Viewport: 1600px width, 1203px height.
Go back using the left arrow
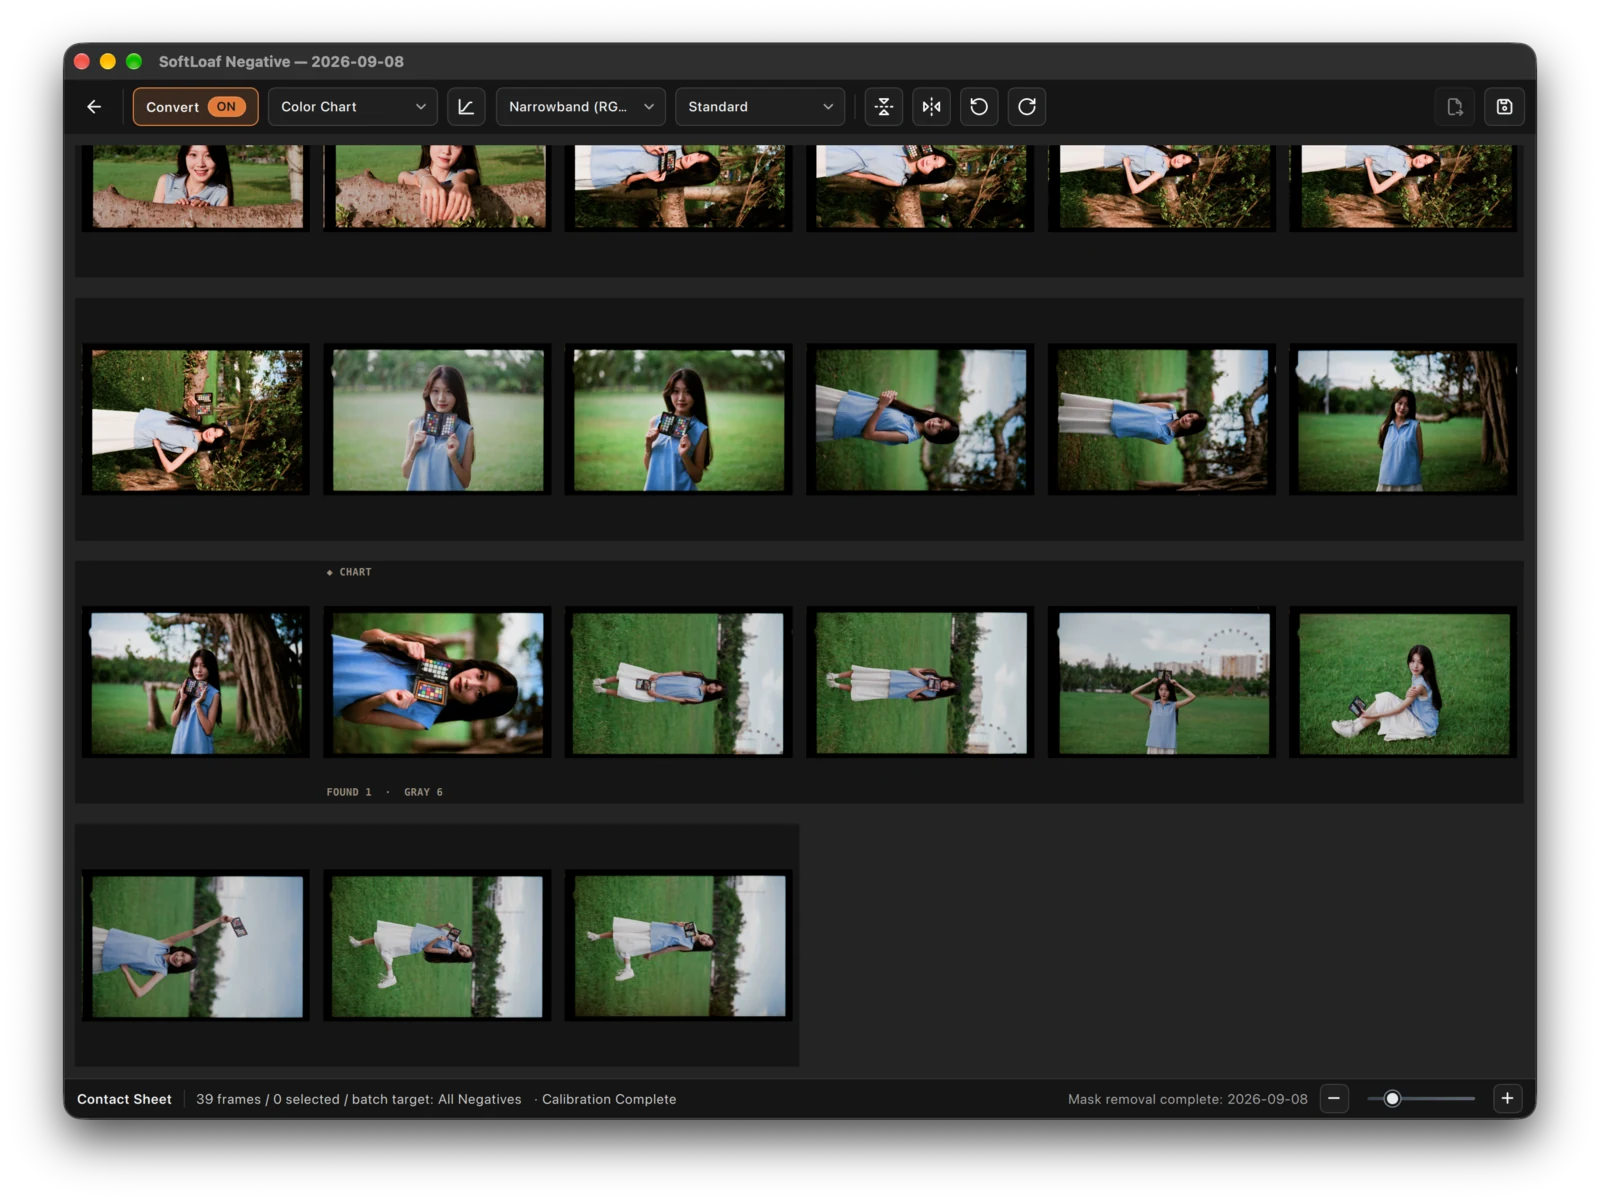94,107
